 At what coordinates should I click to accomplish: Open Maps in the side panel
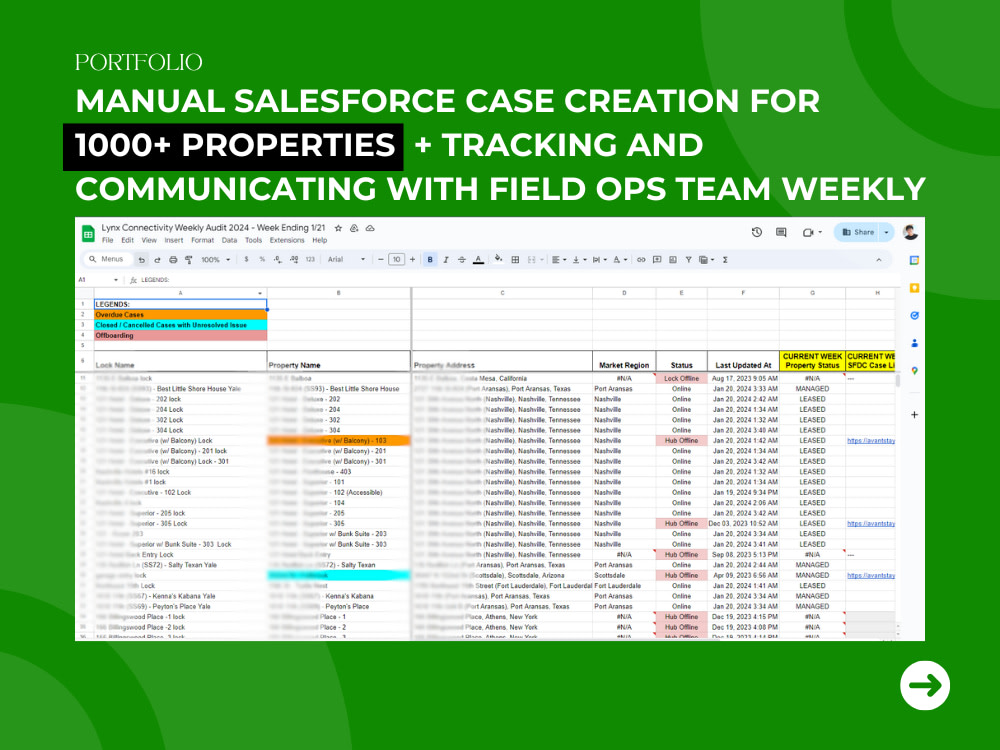point(914,371)
